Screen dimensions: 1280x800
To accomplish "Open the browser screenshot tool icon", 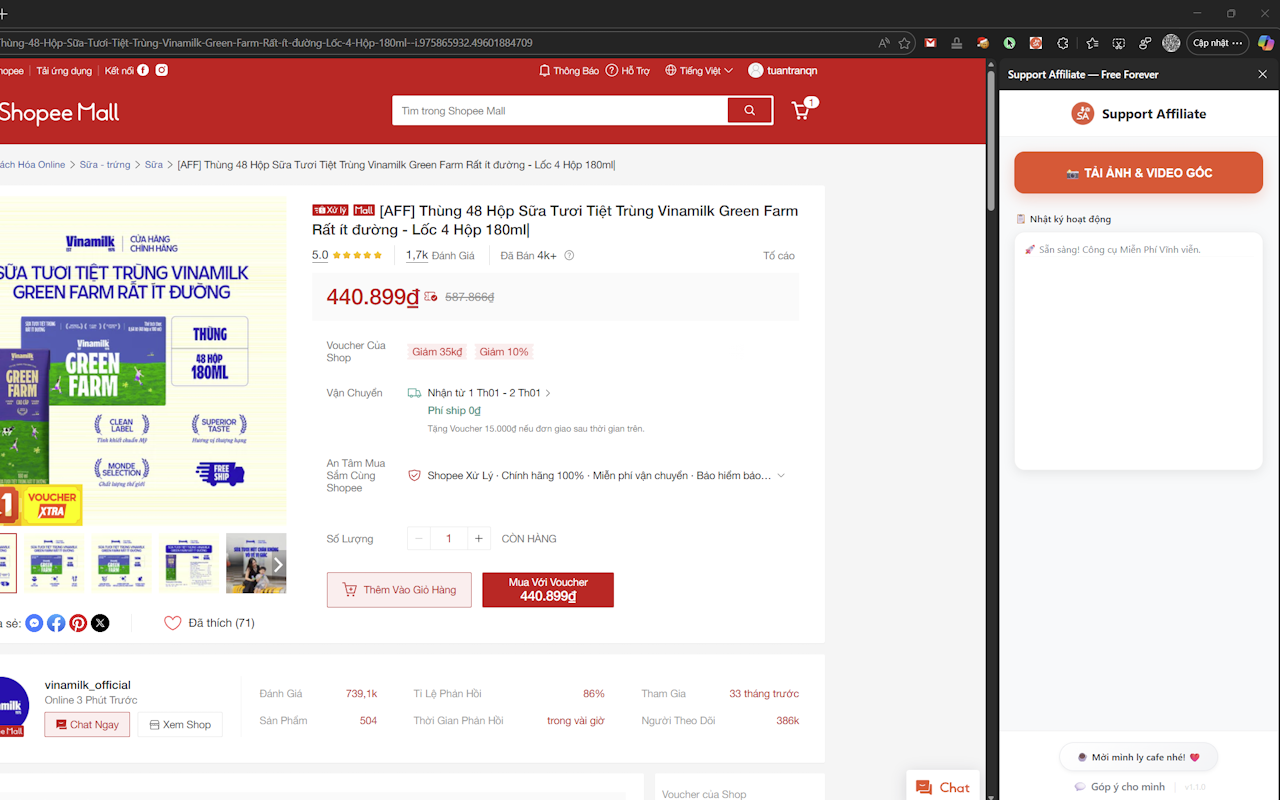I will (1118, 43).
